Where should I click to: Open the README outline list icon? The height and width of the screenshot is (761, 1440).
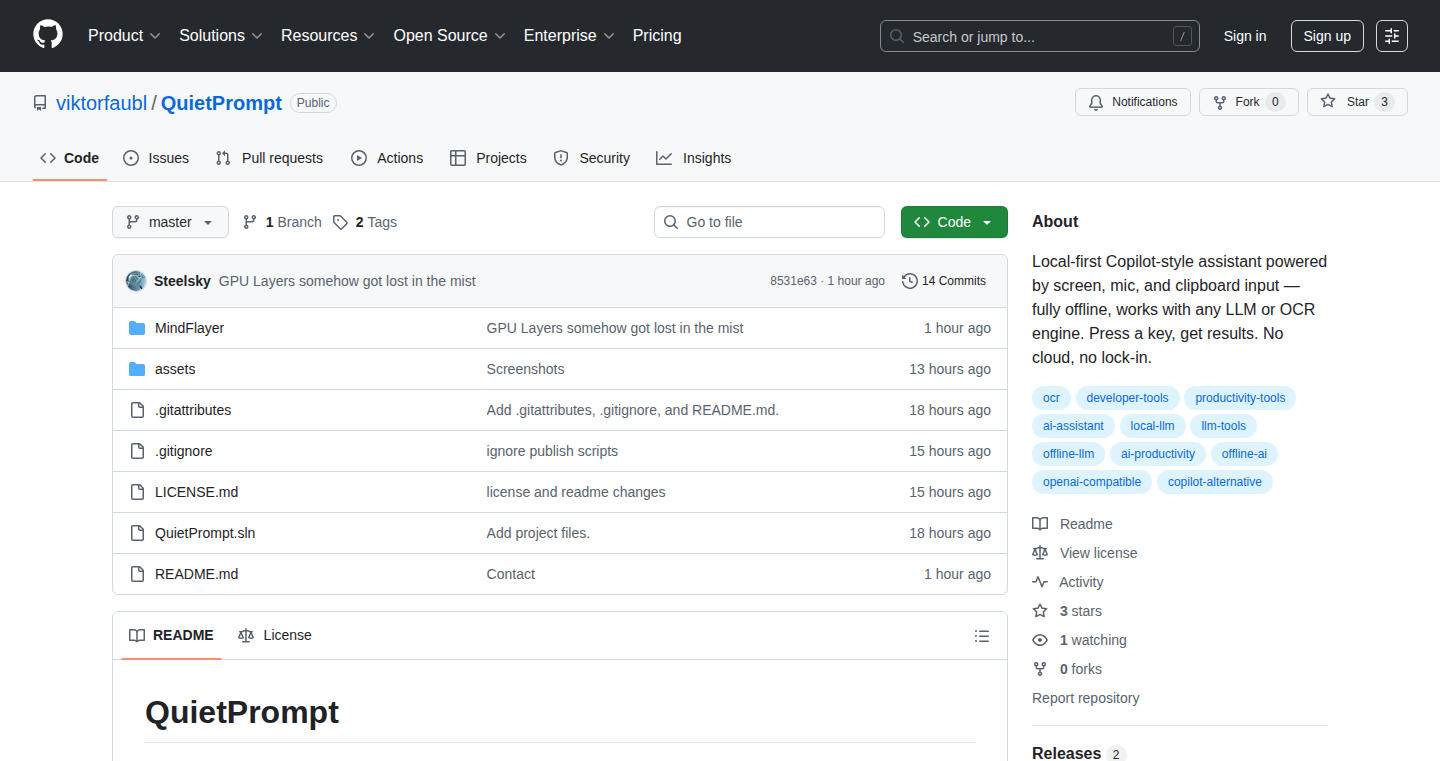click(982, 636)
